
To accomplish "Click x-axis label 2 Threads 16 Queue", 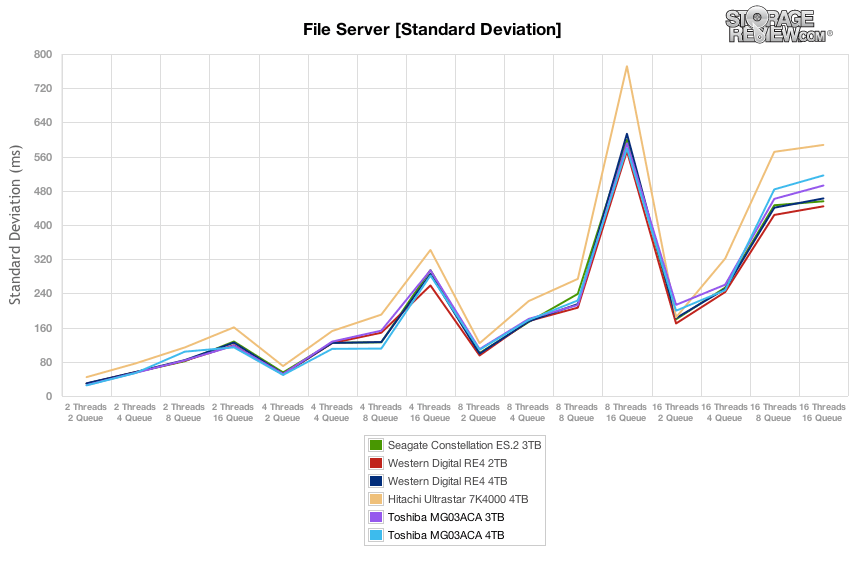I will [x=233, y=413].
